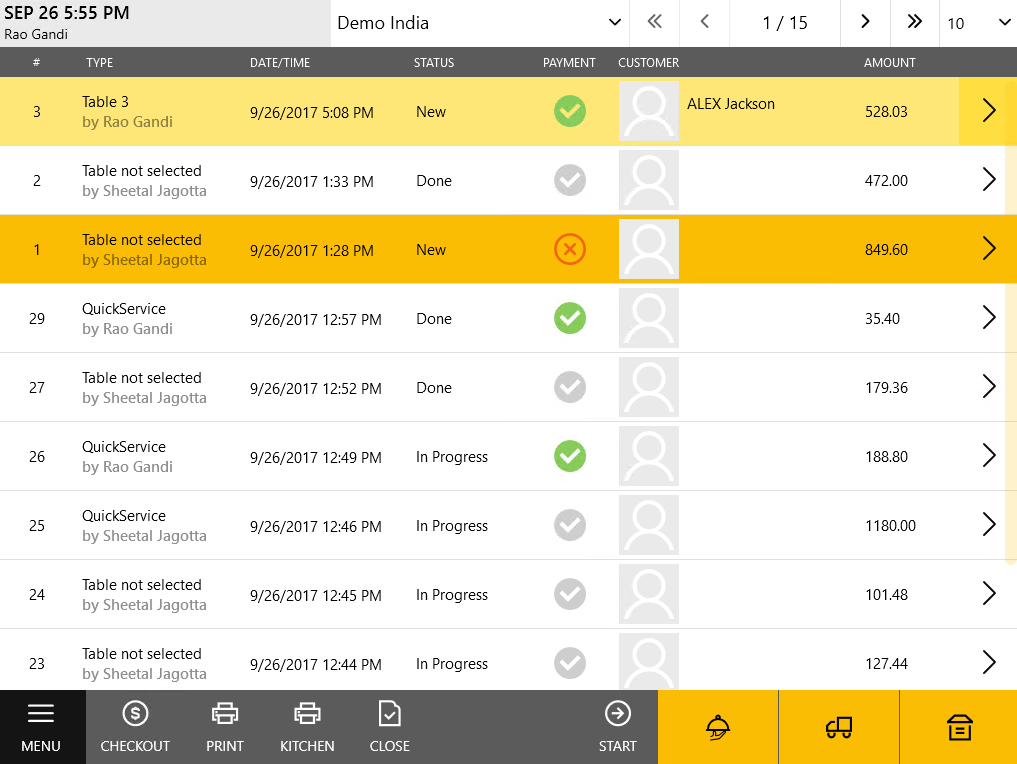Toggle green payment check for order 3
The image size is (1017, 764).
pos(570,111)
